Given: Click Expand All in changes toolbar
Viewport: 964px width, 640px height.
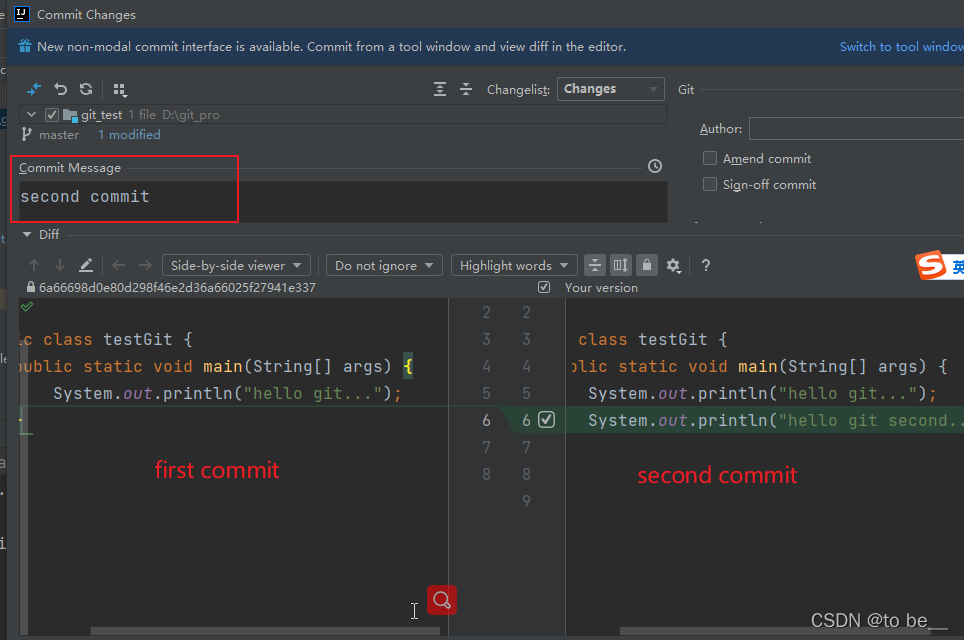Looking at the screenshot, I should point(440,89).
